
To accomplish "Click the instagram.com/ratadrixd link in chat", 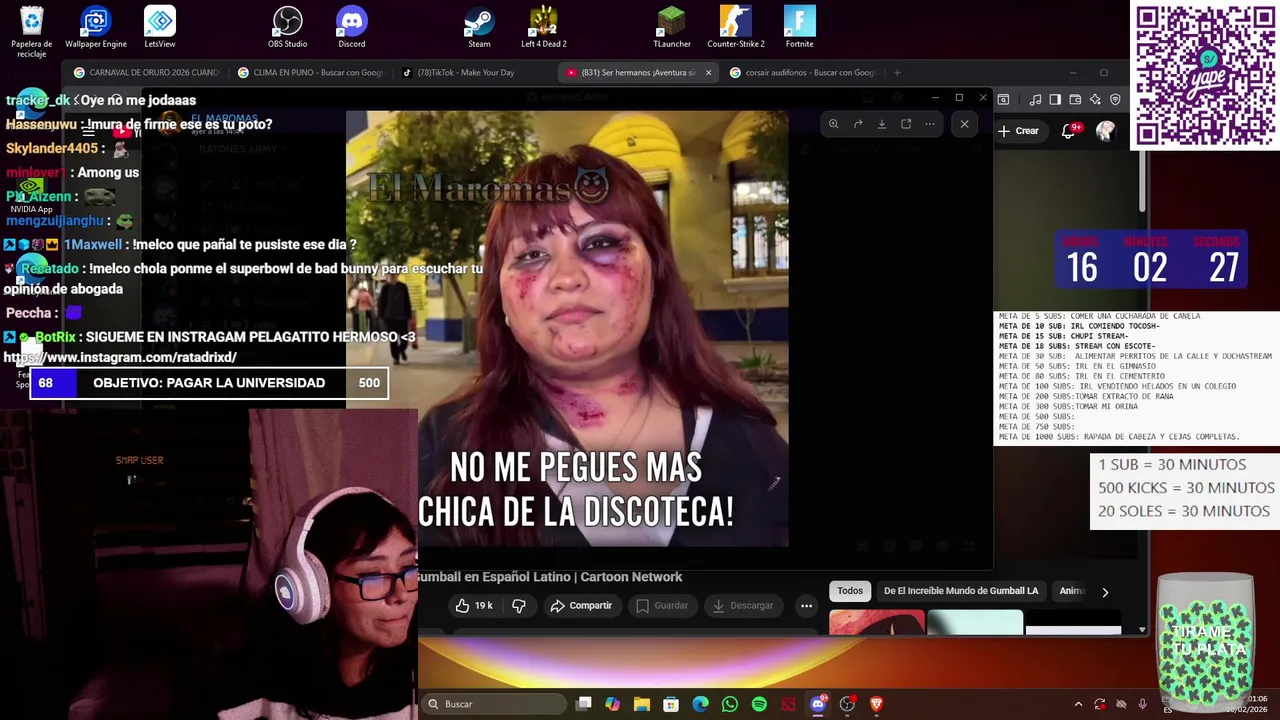I will click(x=120, y=357).
